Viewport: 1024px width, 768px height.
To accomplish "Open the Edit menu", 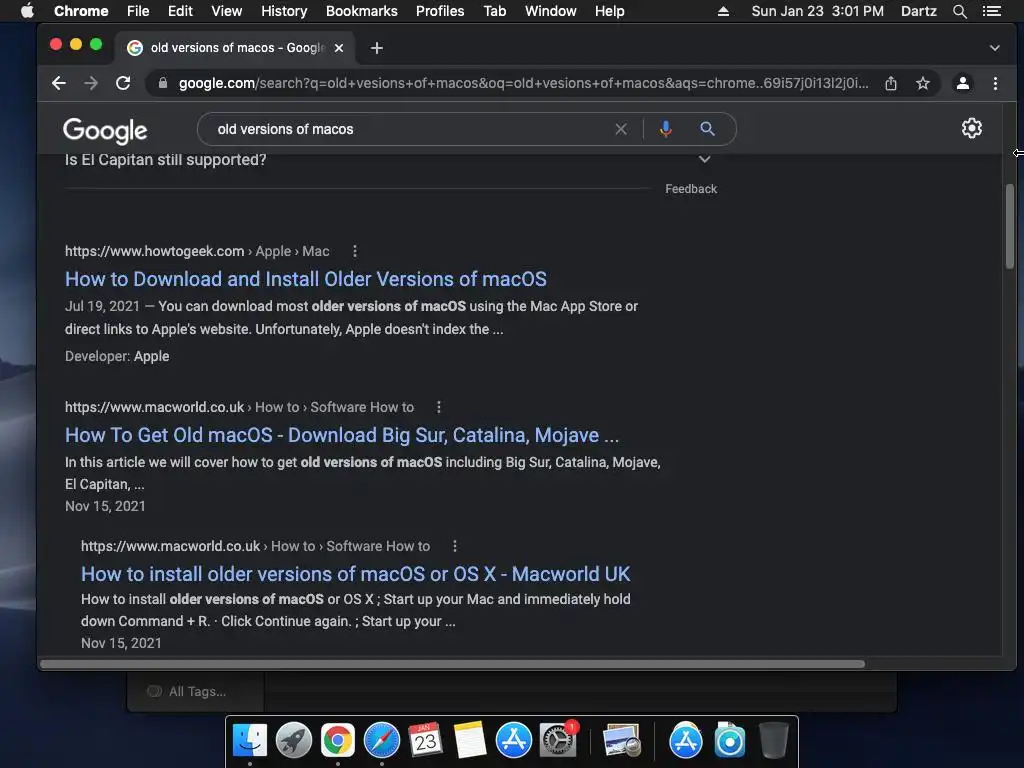I will (180, 11).
